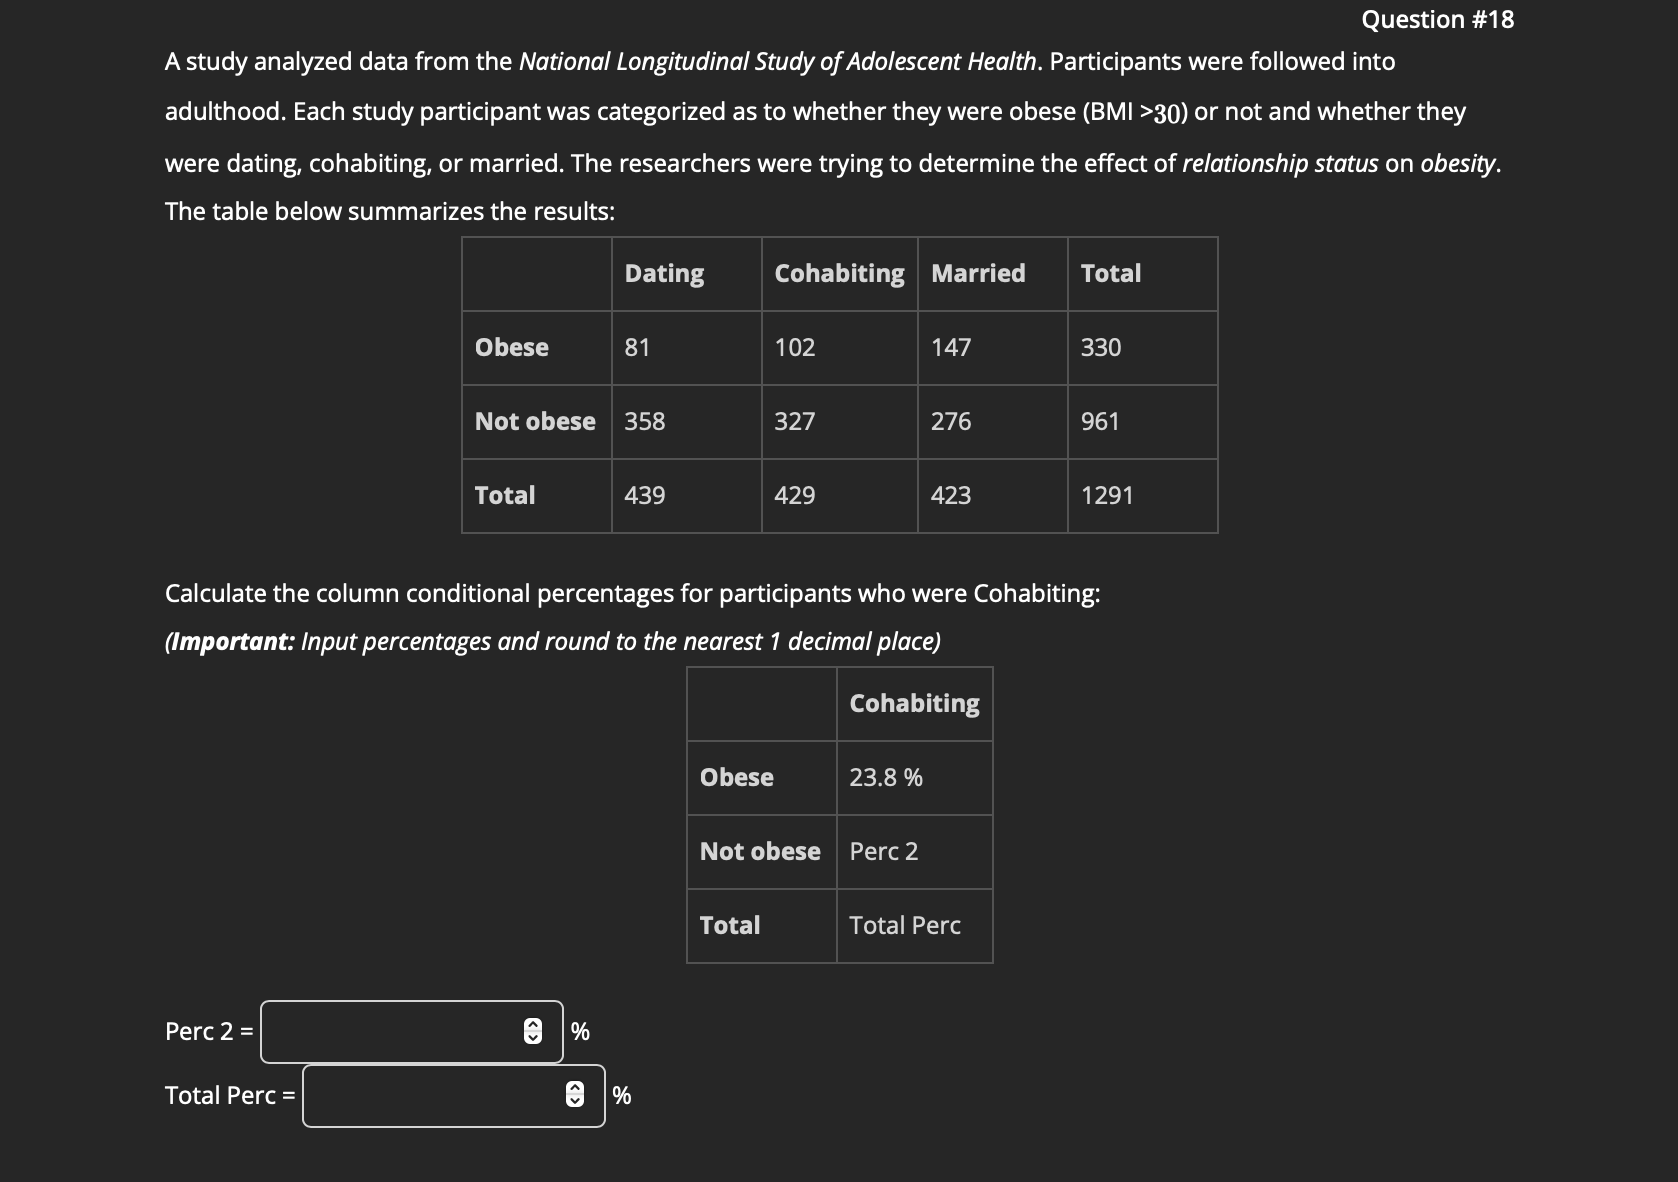Click the percent sign beside Perc 2 field

point(580,1031)
